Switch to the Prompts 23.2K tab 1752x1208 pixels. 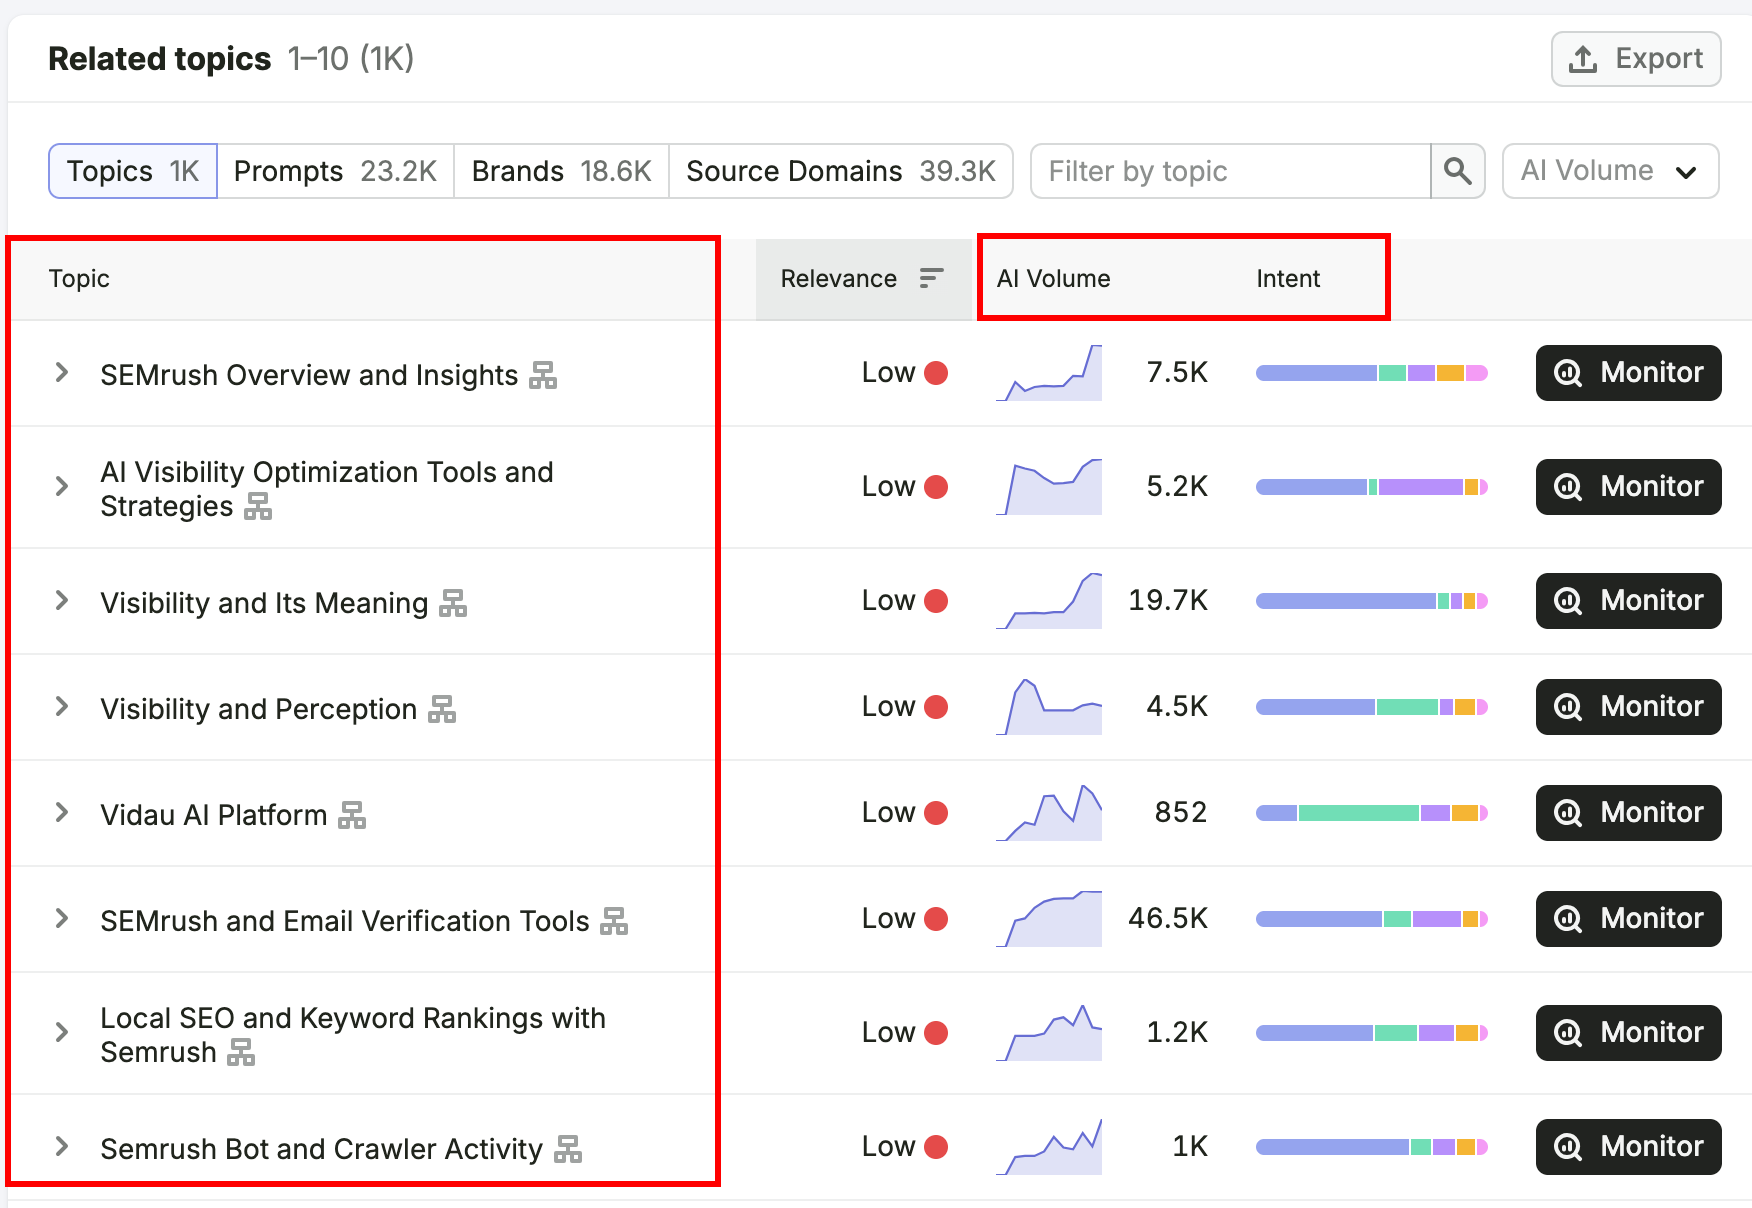[x=335, y=171]
